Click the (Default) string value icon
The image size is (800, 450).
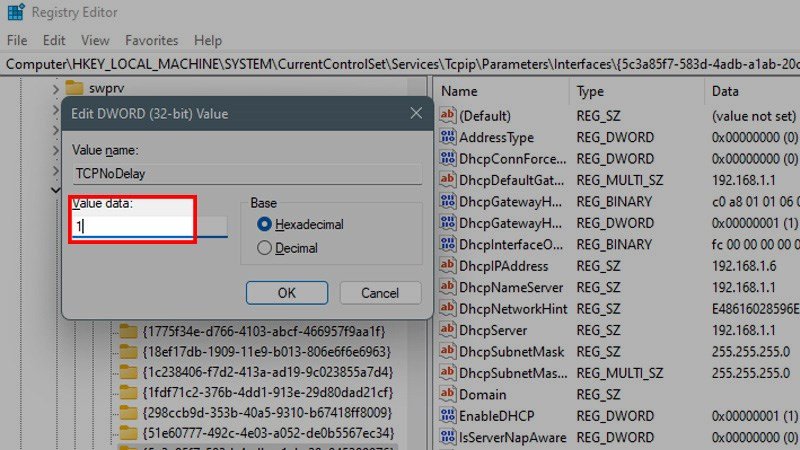tap(447, 115)
